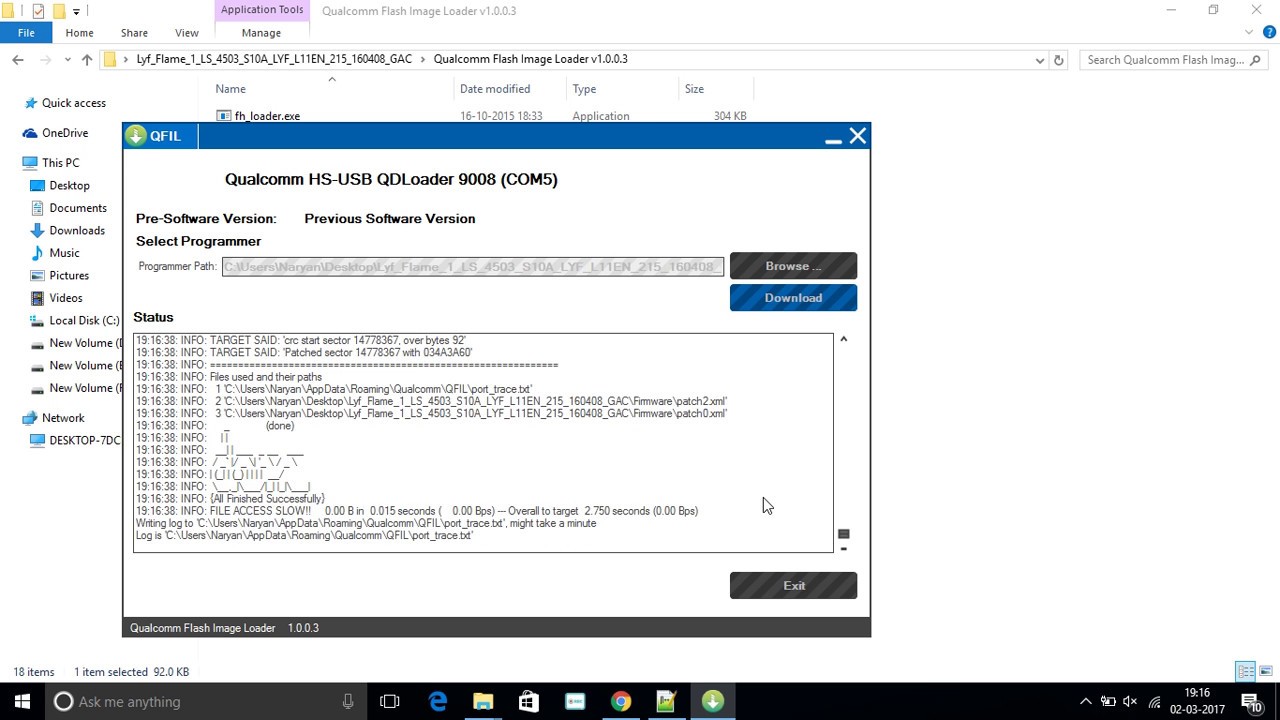Open Task View on taskbar

[390, 702]
